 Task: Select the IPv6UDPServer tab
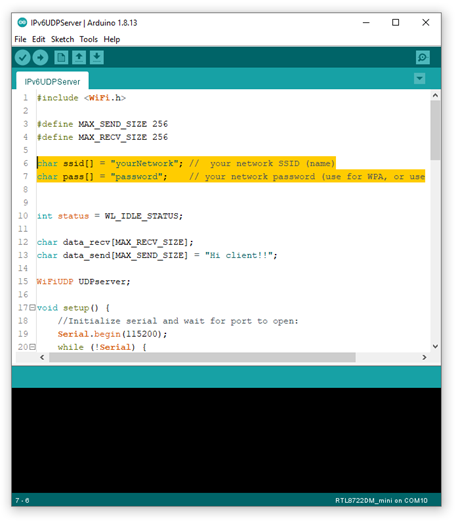coord(53,82)
